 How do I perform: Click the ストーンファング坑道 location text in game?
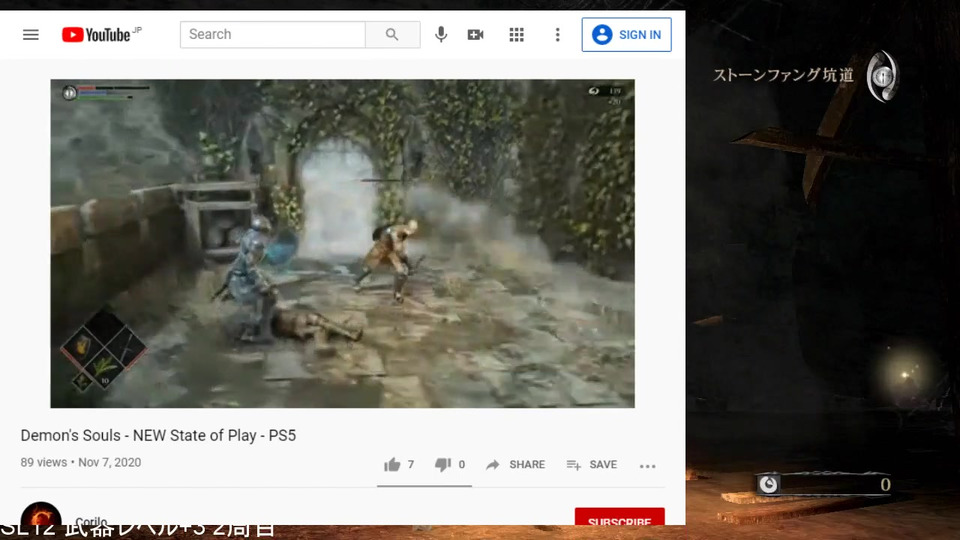[x=783, y=75]
